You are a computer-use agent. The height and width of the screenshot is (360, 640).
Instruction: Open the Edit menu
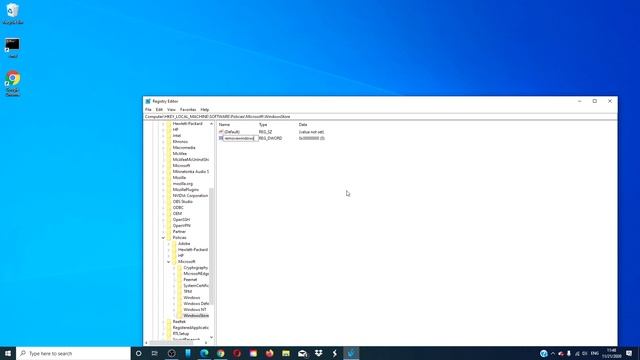coord(159,110)
